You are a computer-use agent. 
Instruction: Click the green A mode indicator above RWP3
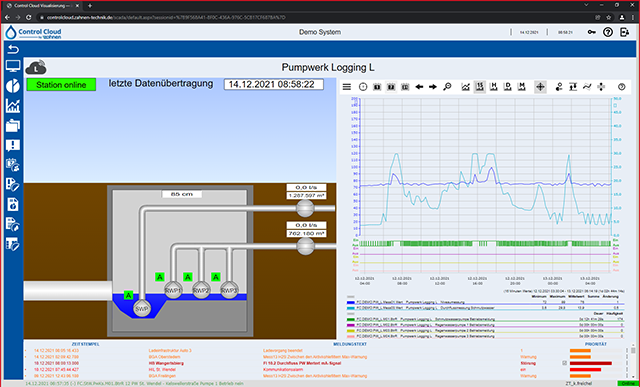[216, 277]
